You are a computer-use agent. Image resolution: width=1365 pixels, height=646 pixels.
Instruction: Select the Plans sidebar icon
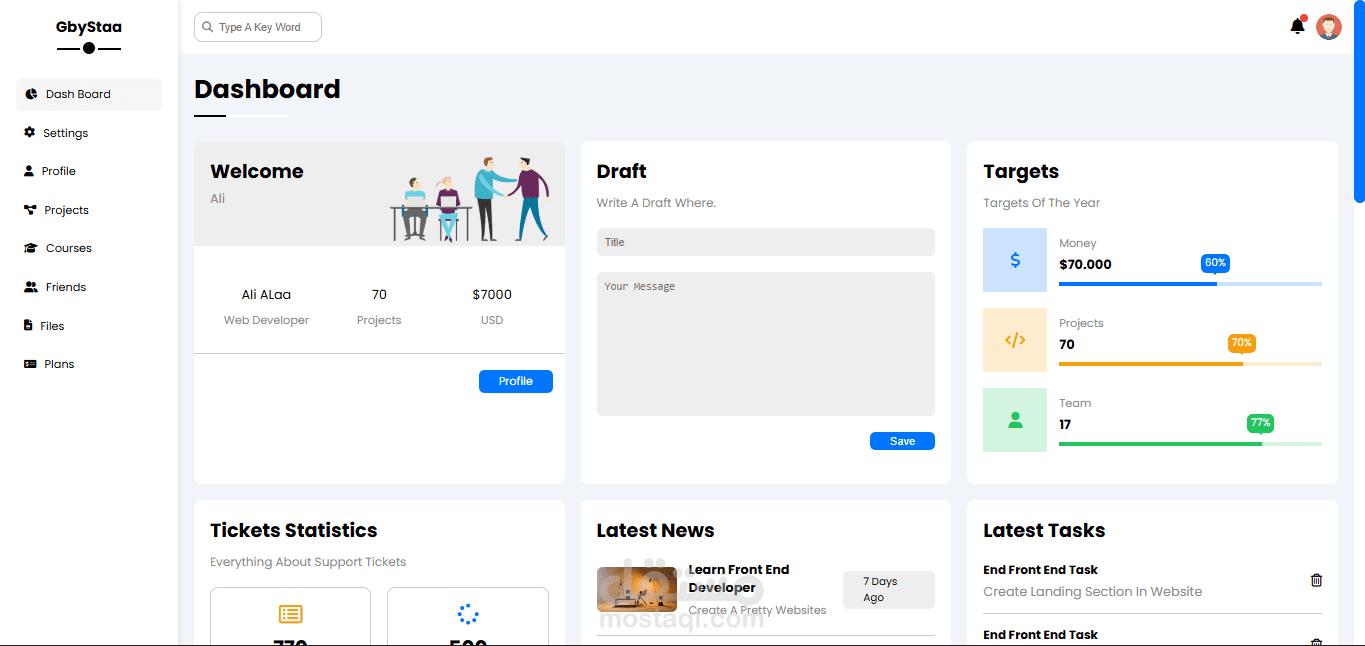pos(29,363)
